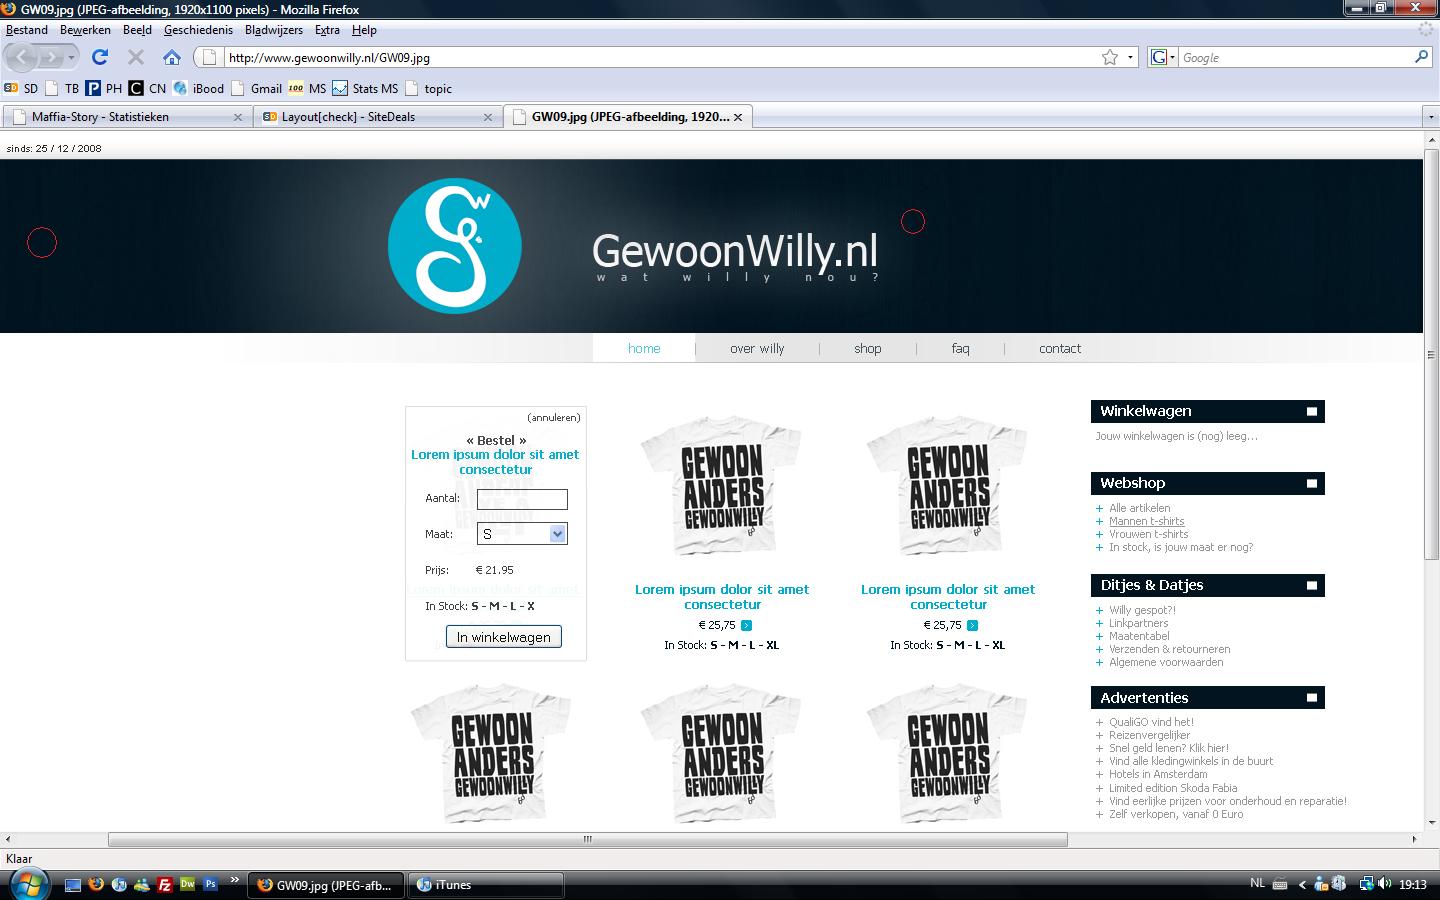Open the PH bookmark
This screenshot has height=900, width=1440.
pyautogui.click(x=104, y=88)
